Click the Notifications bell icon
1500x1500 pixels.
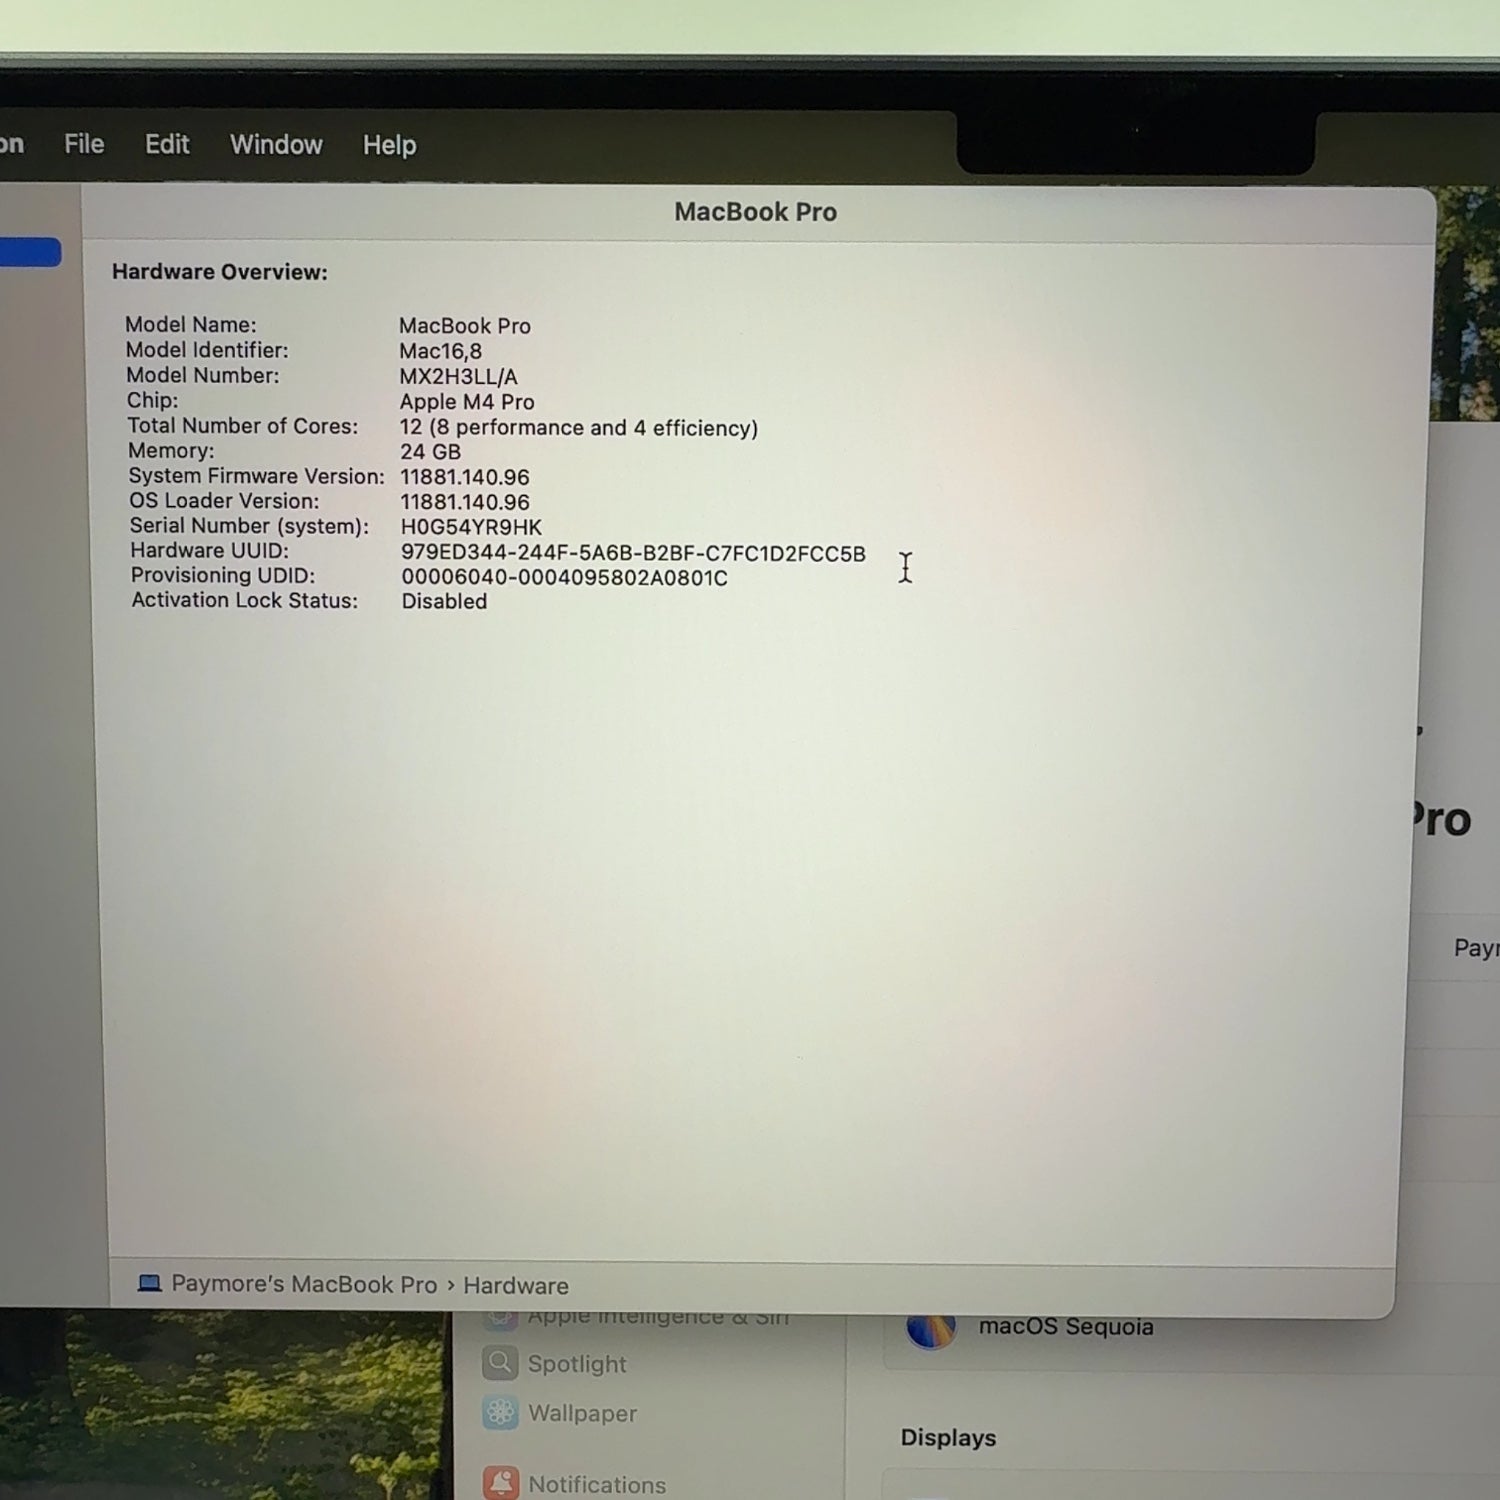click(x=500, y=1483)
